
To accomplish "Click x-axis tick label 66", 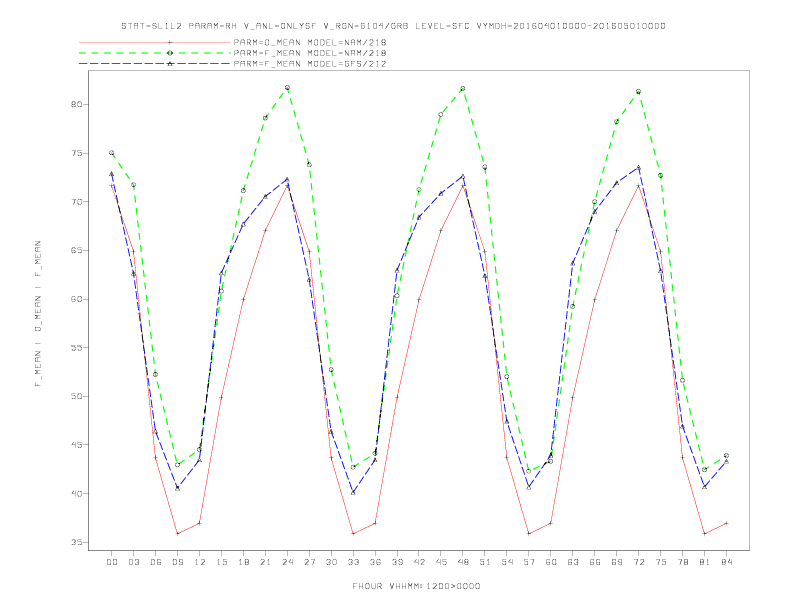I will [595, 562].
